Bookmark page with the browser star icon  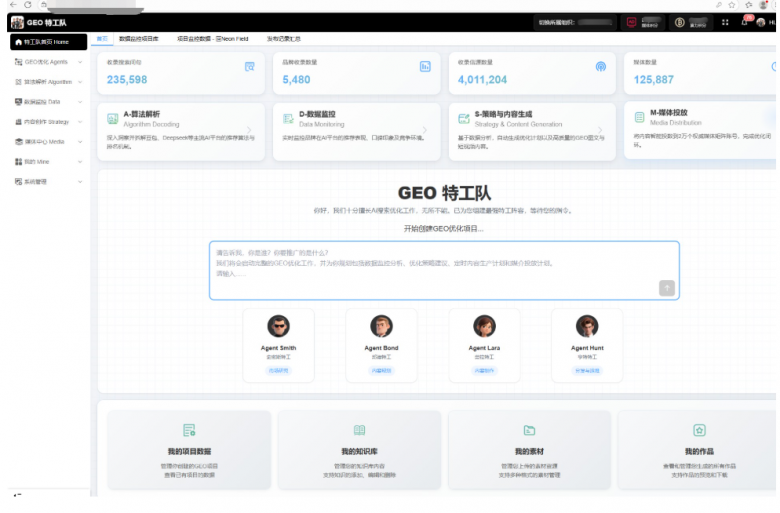pyautogui.click(x=732, y=5)
